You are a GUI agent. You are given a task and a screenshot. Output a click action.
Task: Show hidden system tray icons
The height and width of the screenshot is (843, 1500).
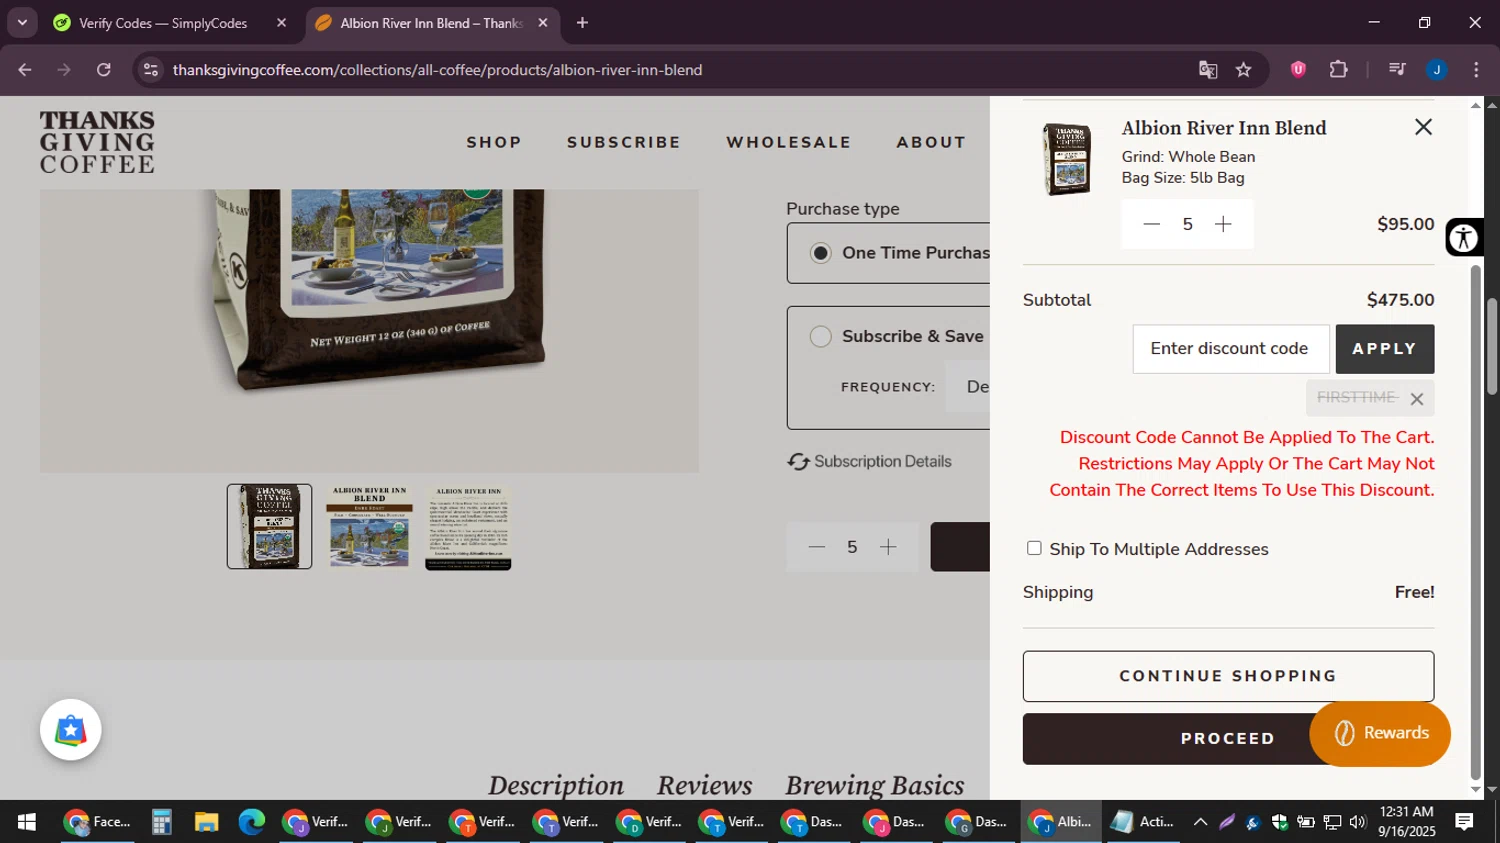click(1200, 822)
